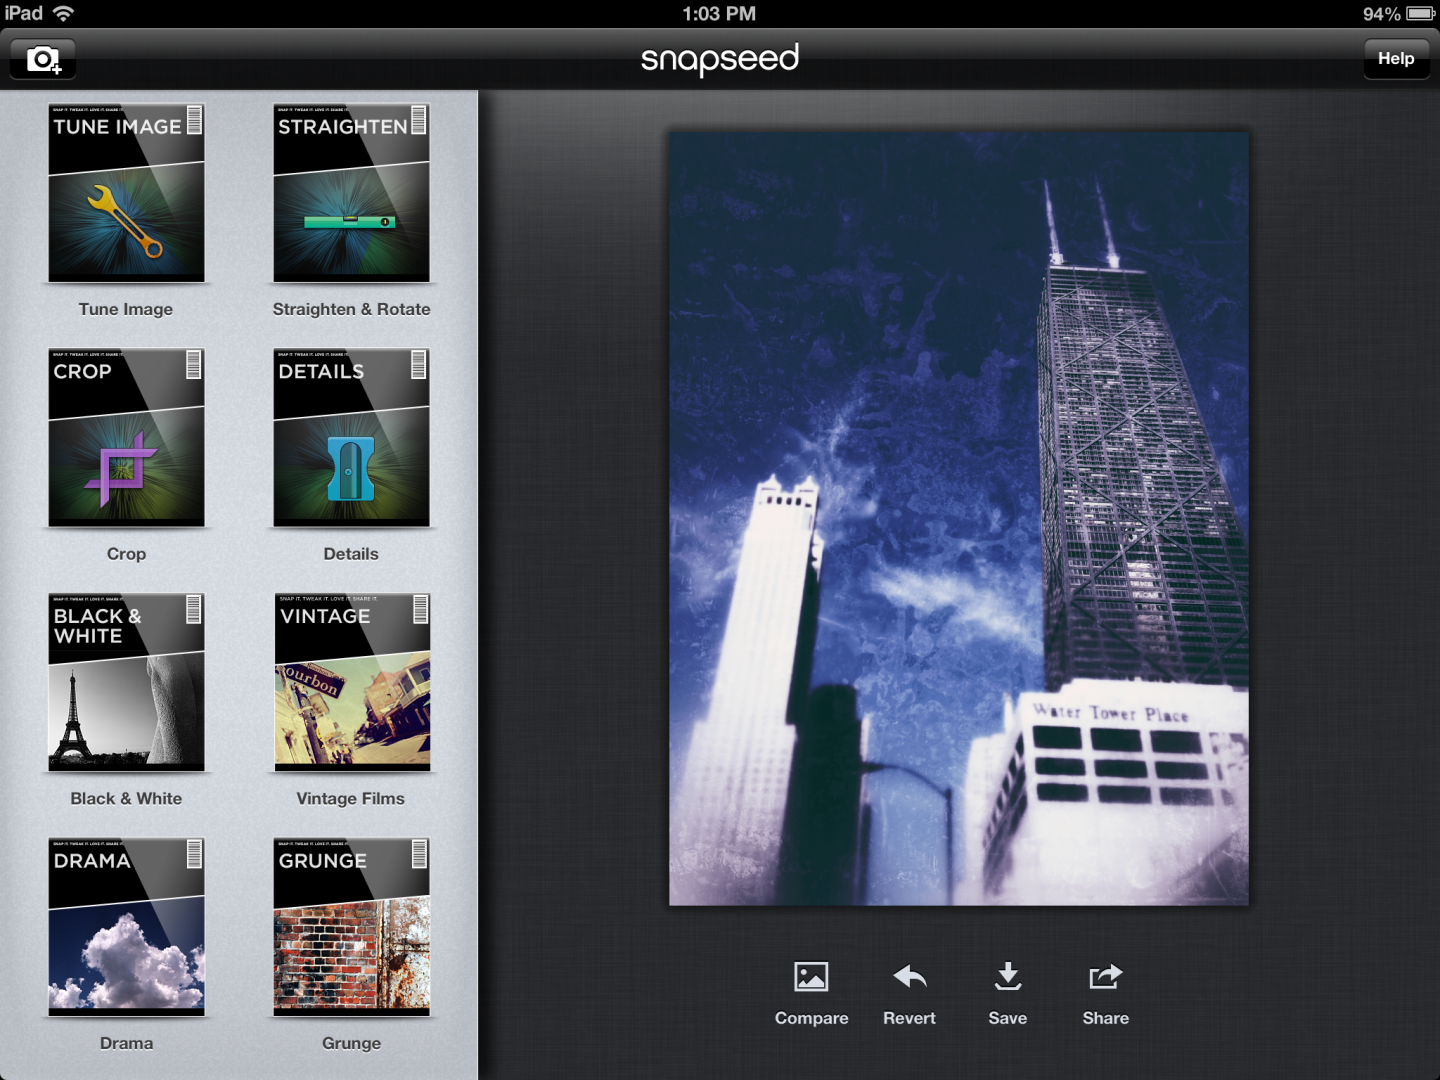1440x1080 pixels.
Task: Tap the Compare image icon
Action: coord(811,977)
